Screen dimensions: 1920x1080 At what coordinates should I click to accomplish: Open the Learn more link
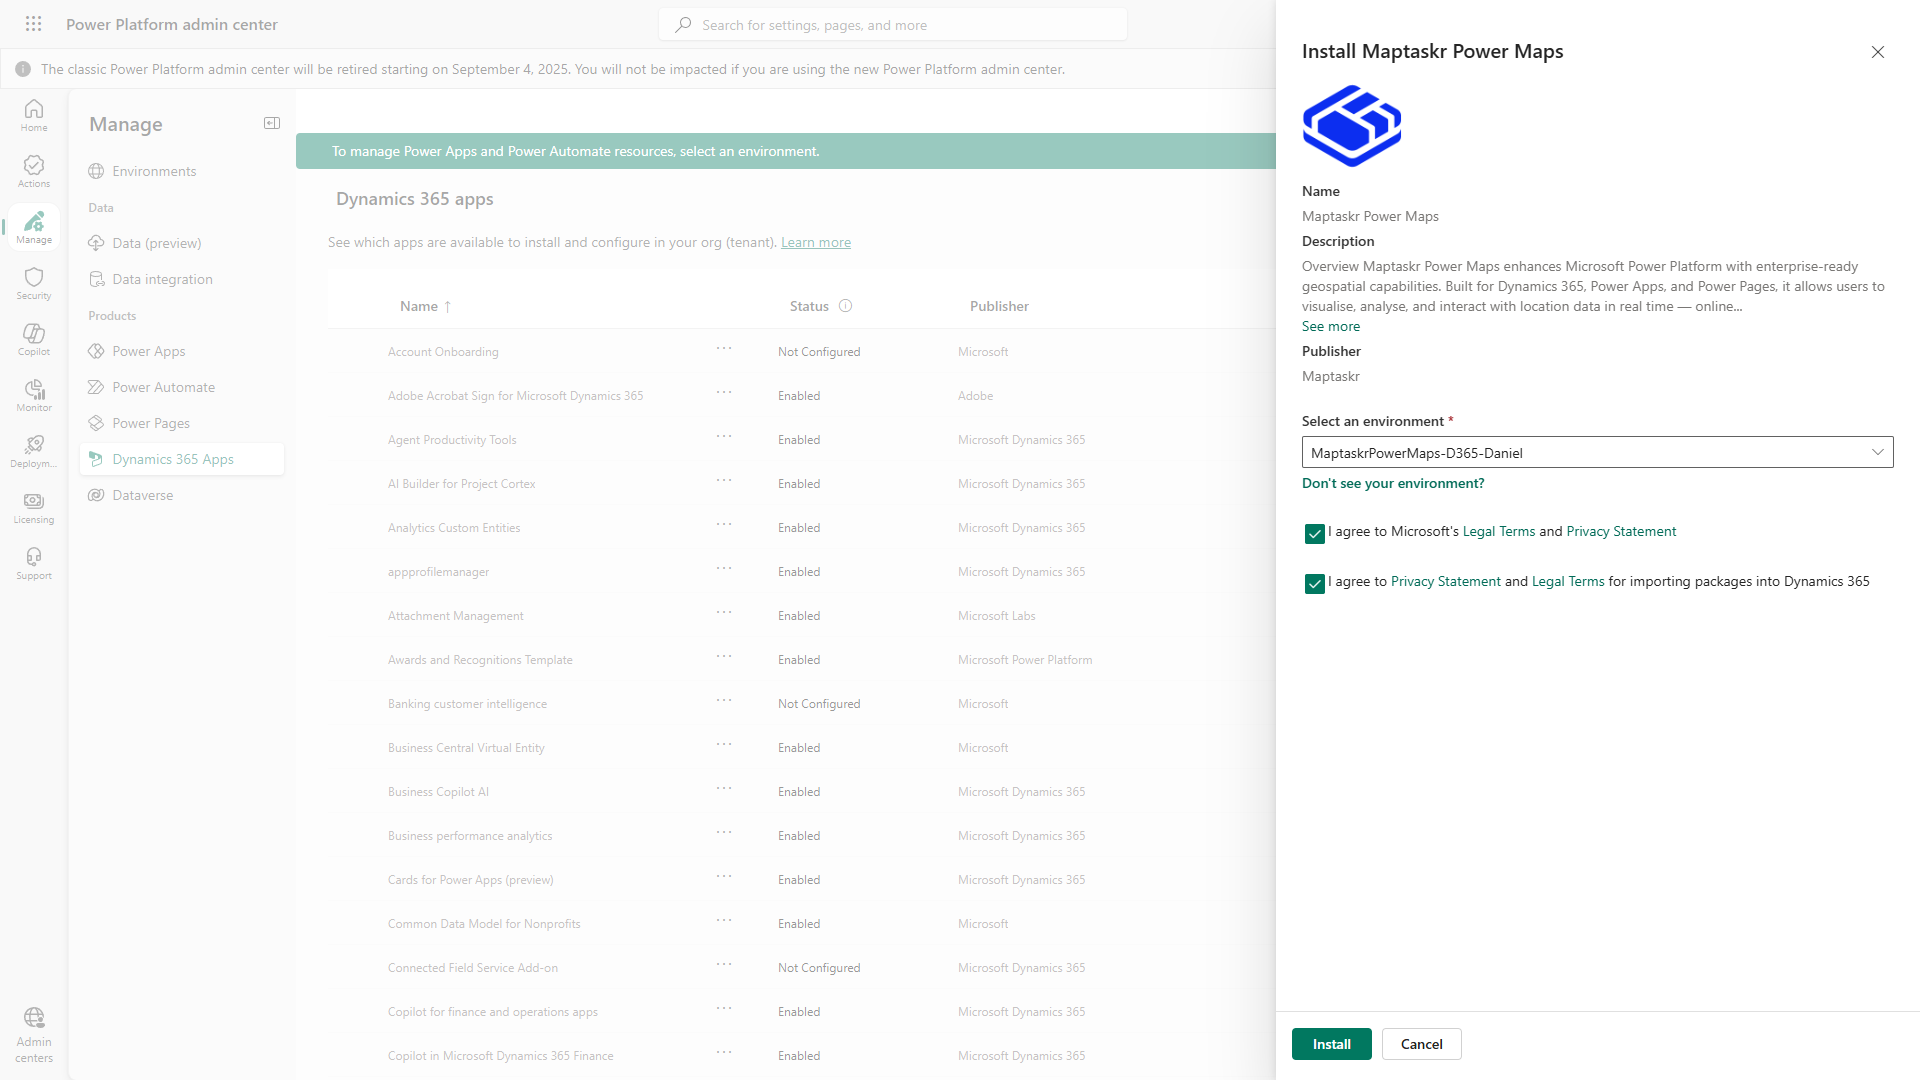(x=815, y=242)
